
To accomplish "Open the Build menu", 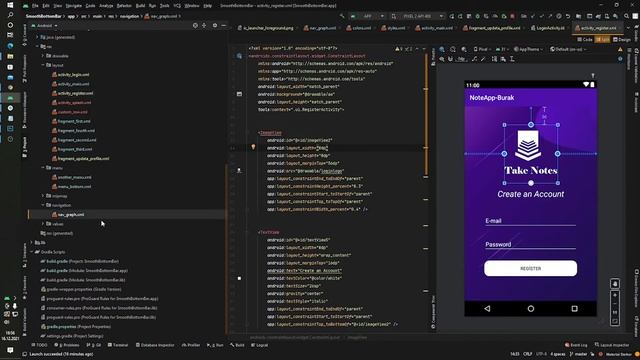I will [x=140, y=6].
